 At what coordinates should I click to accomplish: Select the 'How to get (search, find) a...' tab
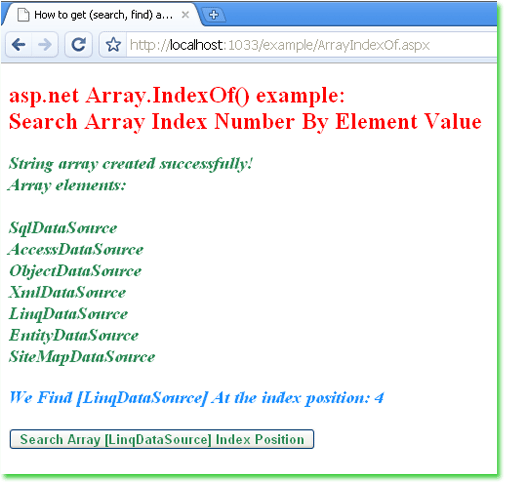pyautogui.click(x=102, y=15)
